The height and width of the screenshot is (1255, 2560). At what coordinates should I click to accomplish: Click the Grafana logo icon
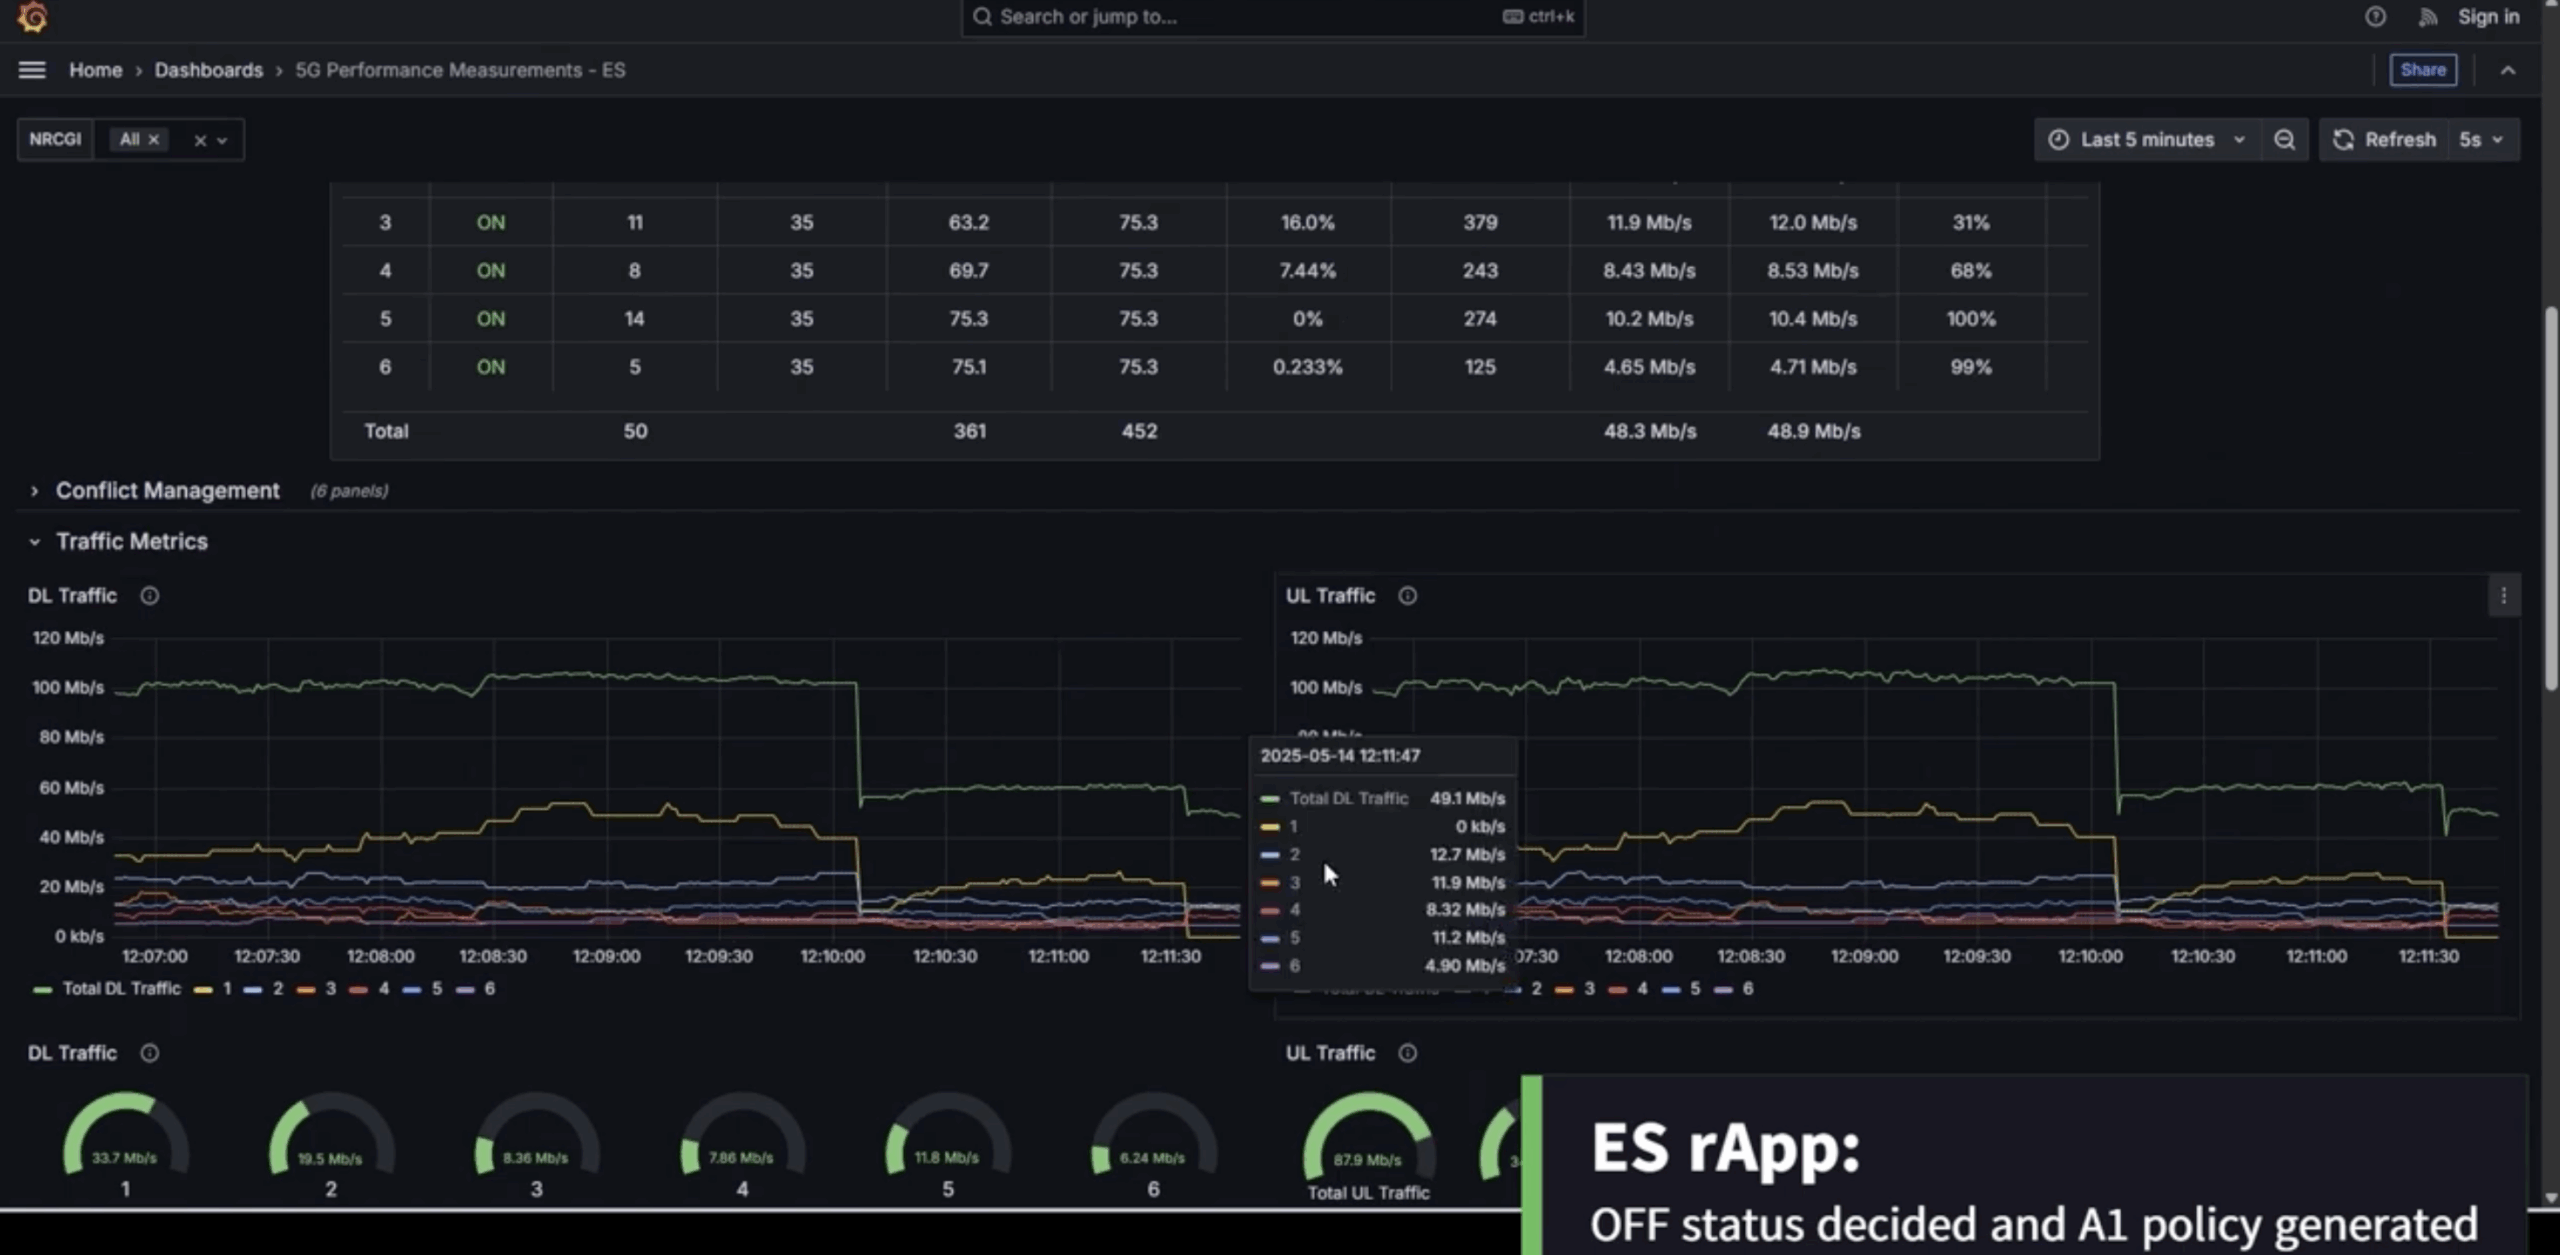tap(33, 16)
